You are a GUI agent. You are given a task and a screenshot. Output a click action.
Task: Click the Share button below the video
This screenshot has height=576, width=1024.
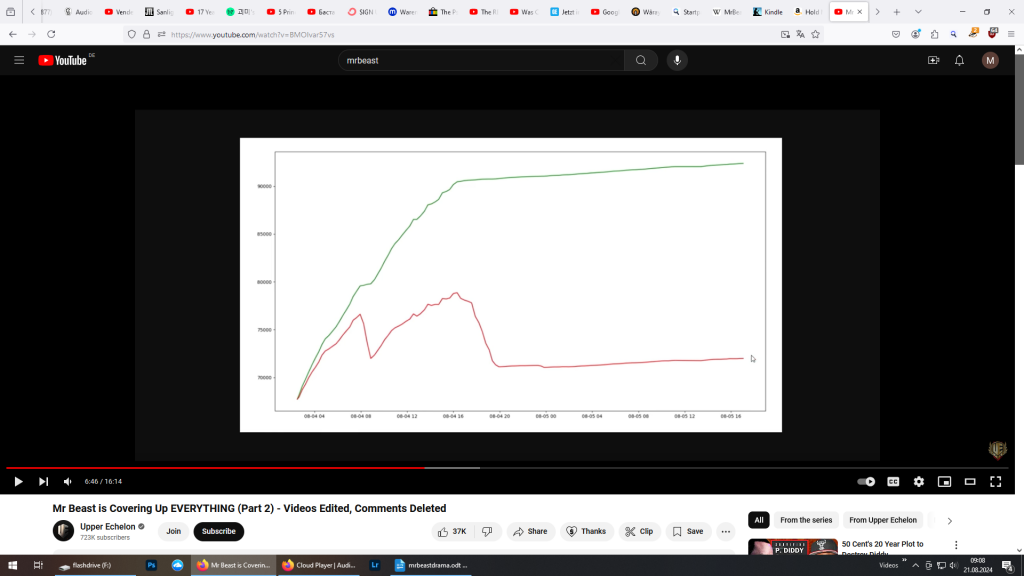coord(530,531)
